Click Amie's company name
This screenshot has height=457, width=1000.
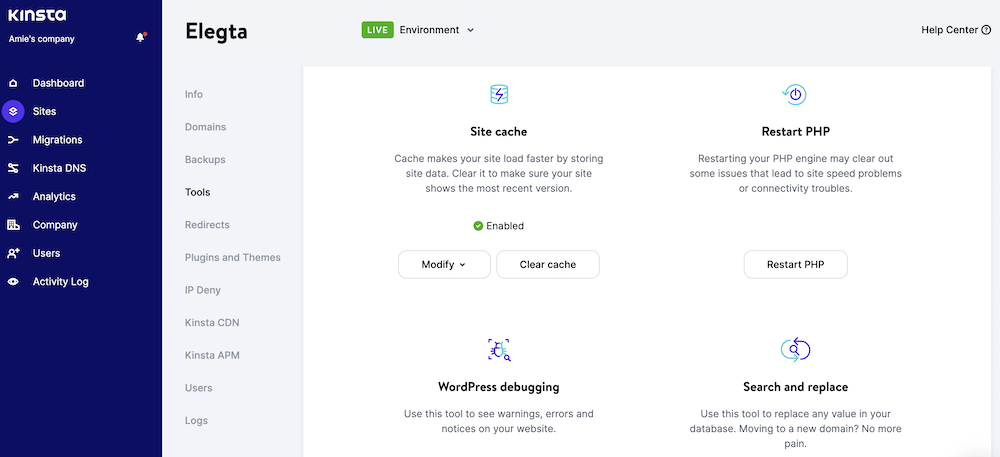(x=41, y=39)
